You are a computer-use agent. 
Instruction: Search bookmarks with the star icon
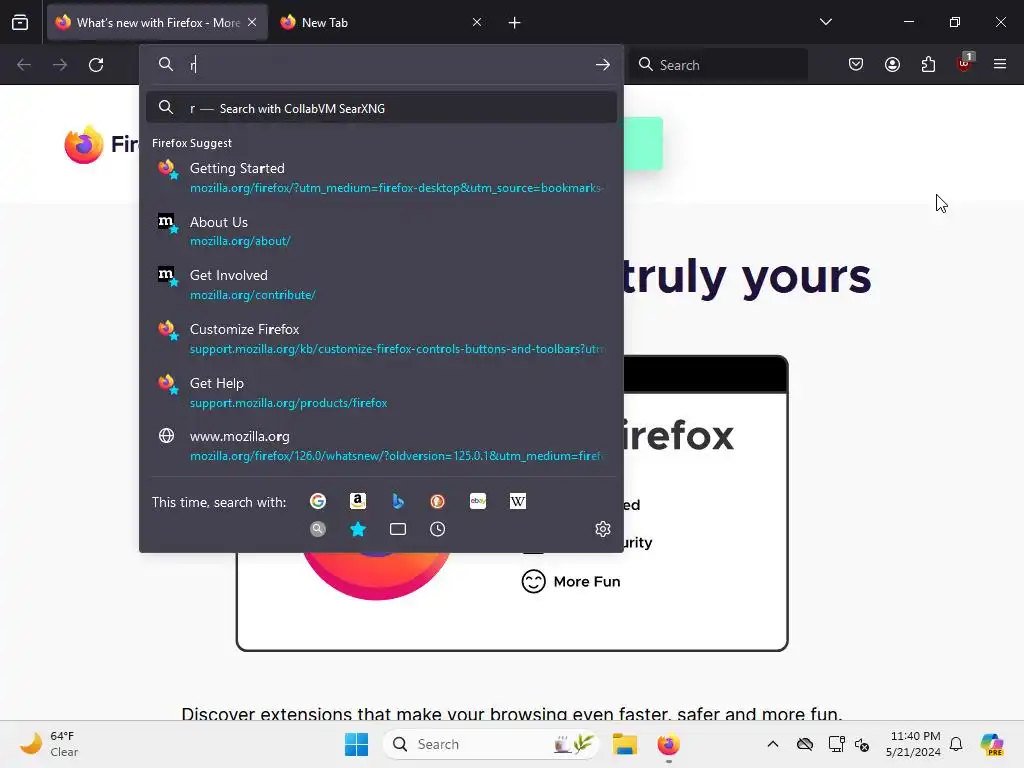coord(358,529)
